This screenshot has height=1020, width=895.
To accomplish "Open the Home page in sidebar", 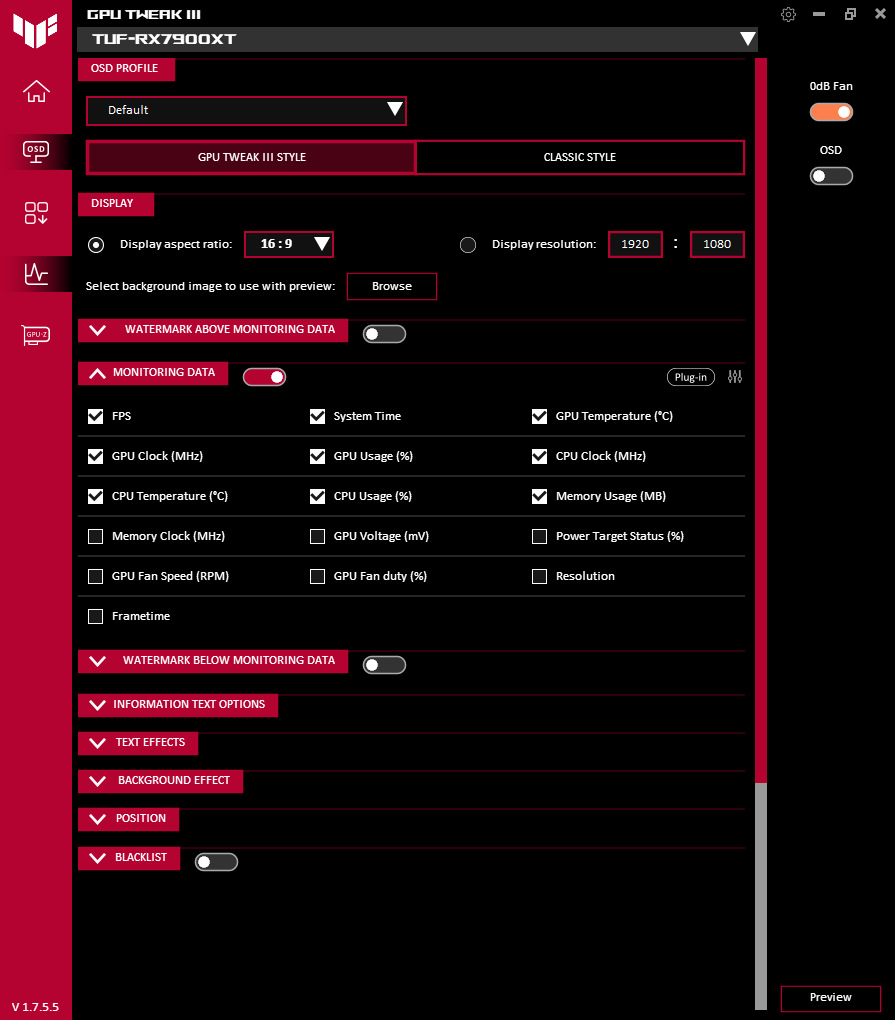I will [36, 91].
